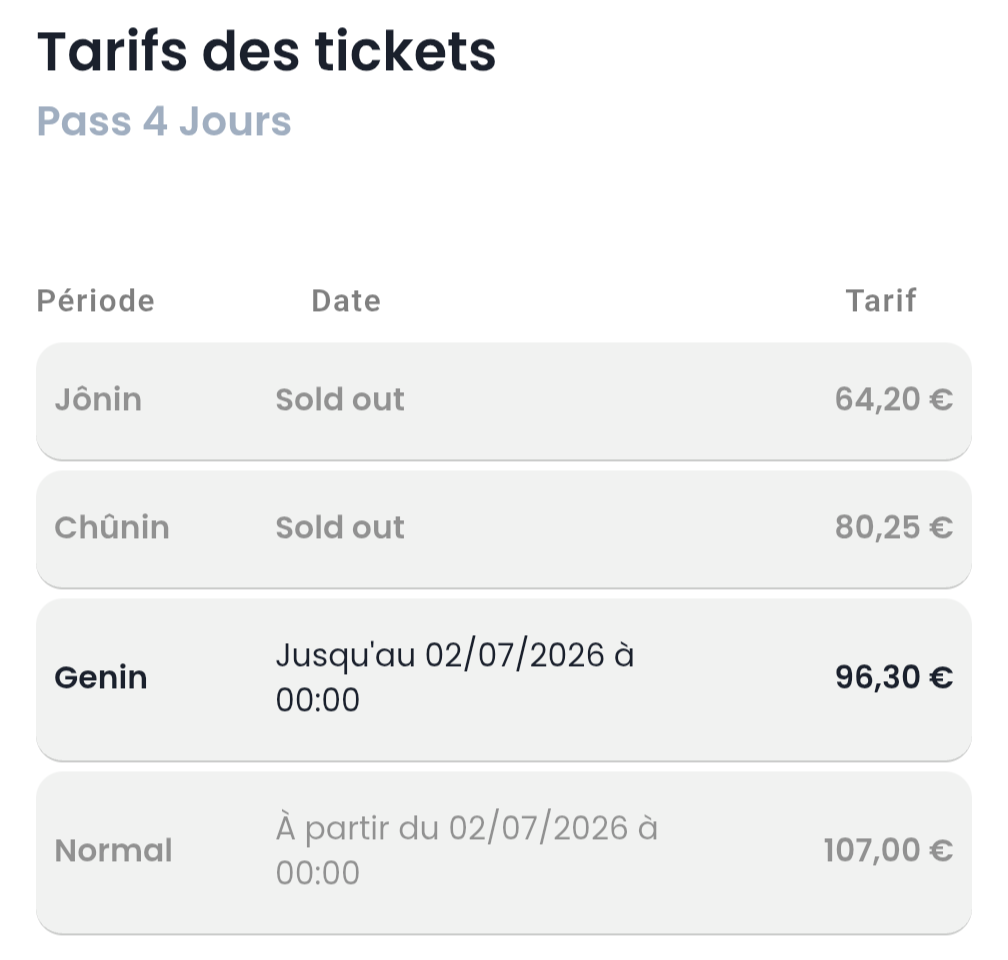
Task: Click the "Période" column header
Action: click(96, 300)
